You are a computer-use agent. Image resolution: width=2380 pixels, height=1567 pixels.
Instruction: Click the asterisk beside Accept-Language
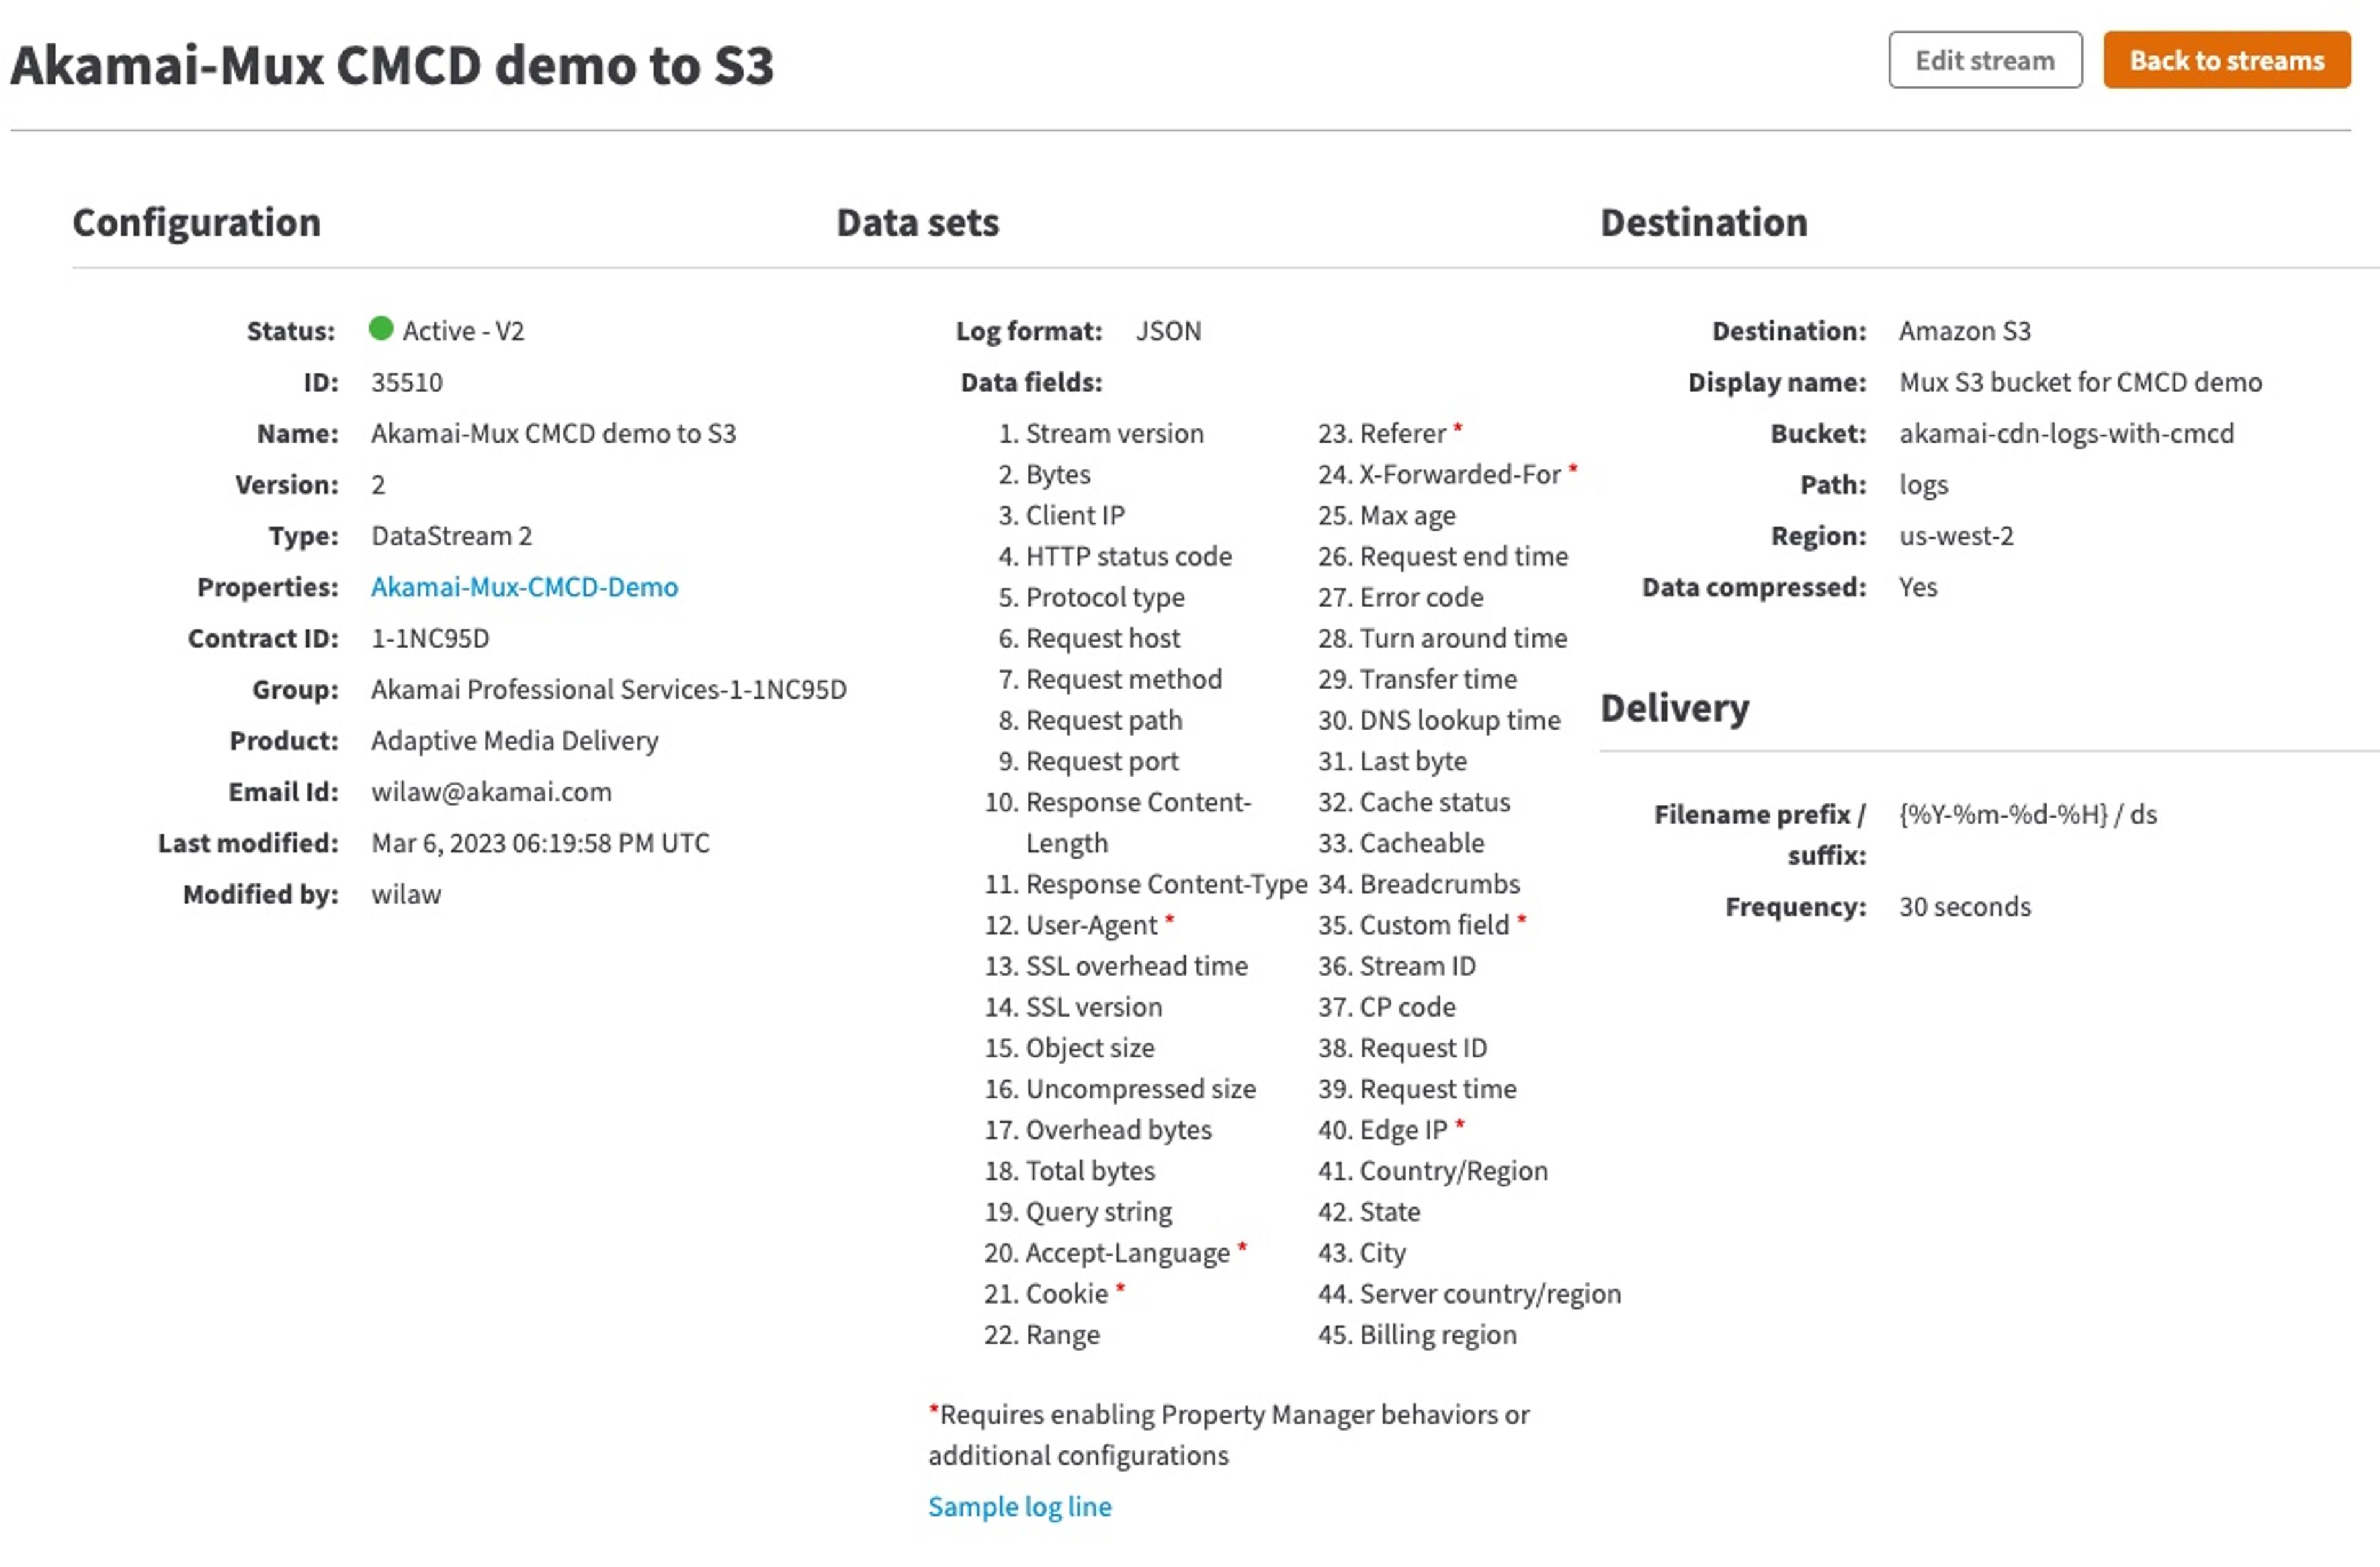pyautogui.click(x=1242, y=1248)
